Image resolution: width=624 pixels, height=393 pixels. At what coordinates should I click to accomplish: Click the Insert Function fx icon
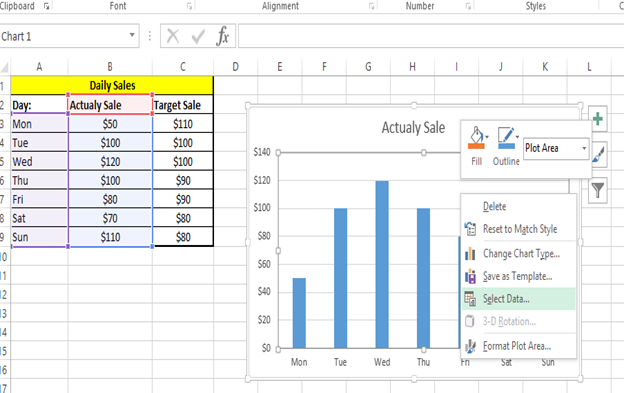coord(222,36)
